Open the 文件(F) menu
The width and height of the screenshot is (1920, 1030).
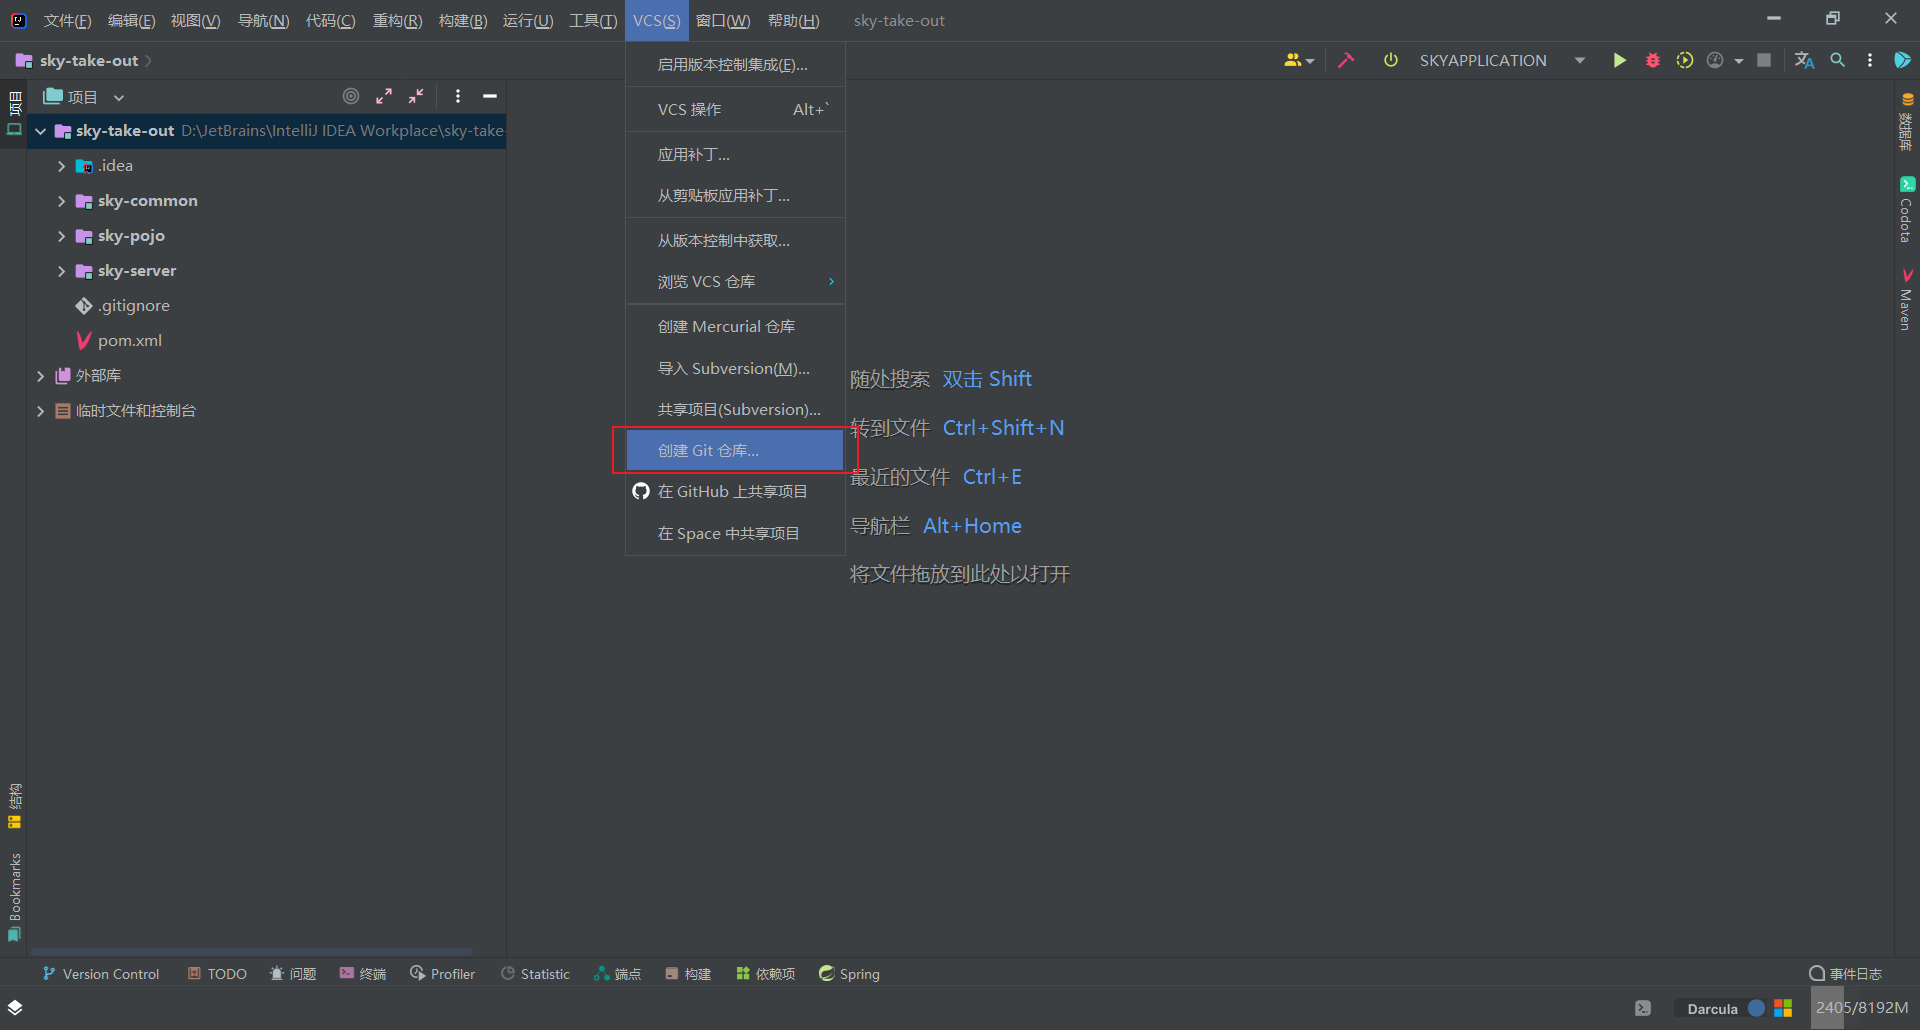(x=67, y=20)
